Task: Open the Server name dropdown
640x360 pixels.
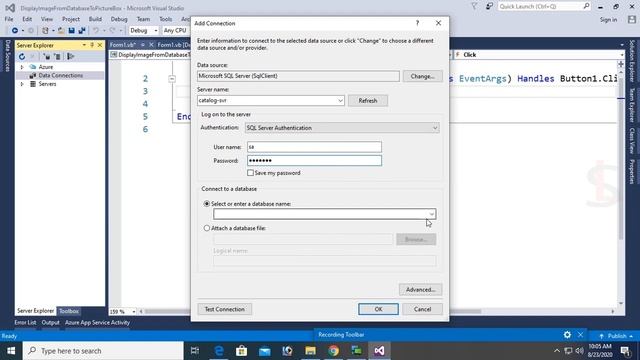Action: click(x=340, y=100)
